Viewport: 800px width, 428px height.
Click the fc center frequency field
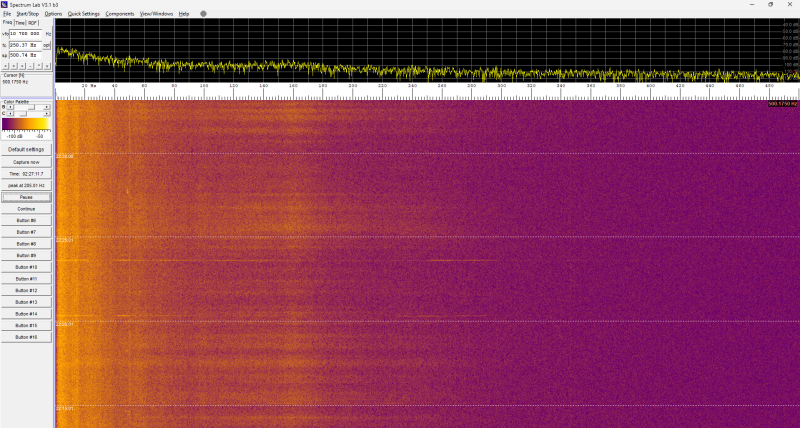26,45
